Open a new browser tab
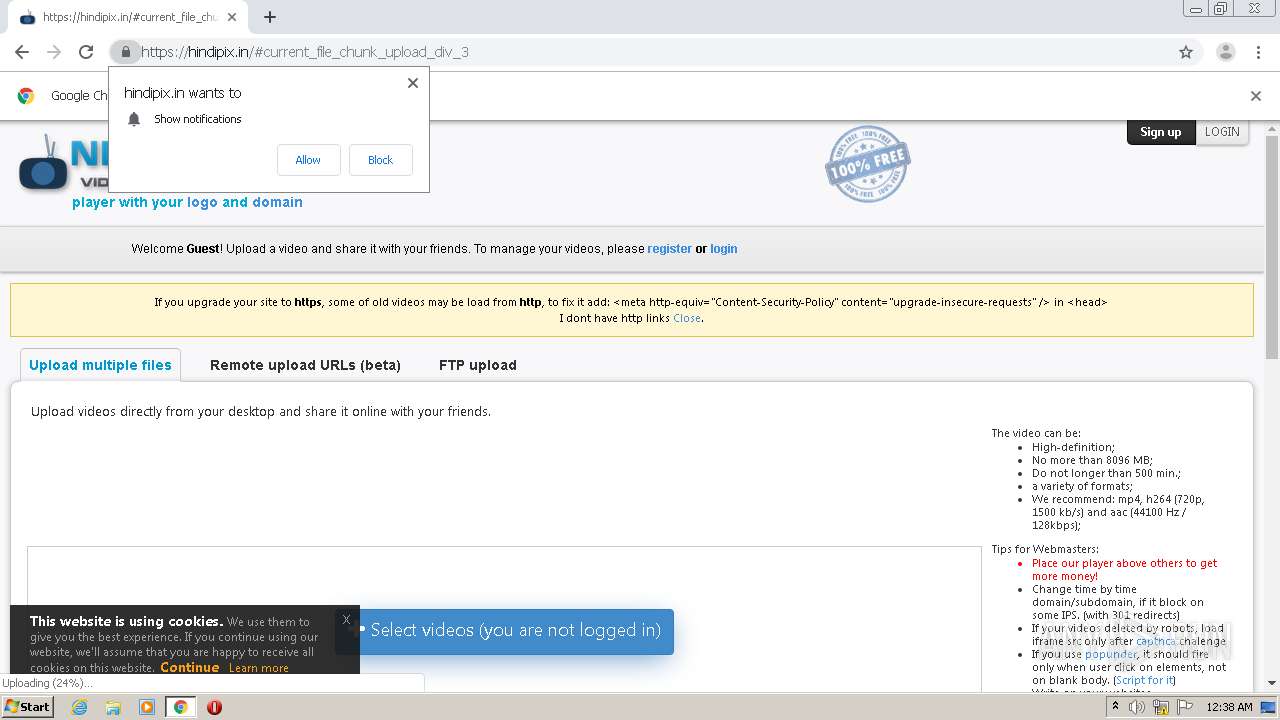 [x=270, y=17]
